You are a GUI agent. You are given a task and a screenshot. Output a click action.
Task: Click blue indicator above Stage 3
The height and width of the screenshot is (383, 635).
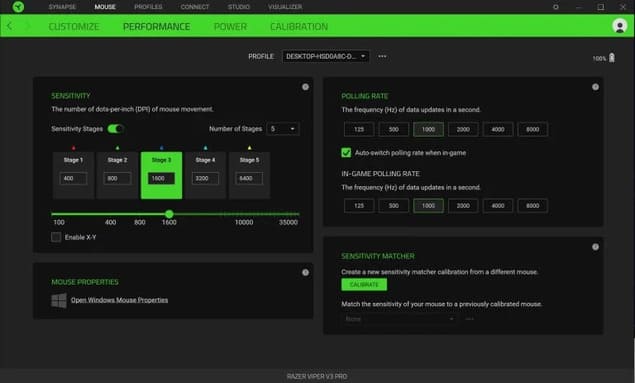[161, 148]
